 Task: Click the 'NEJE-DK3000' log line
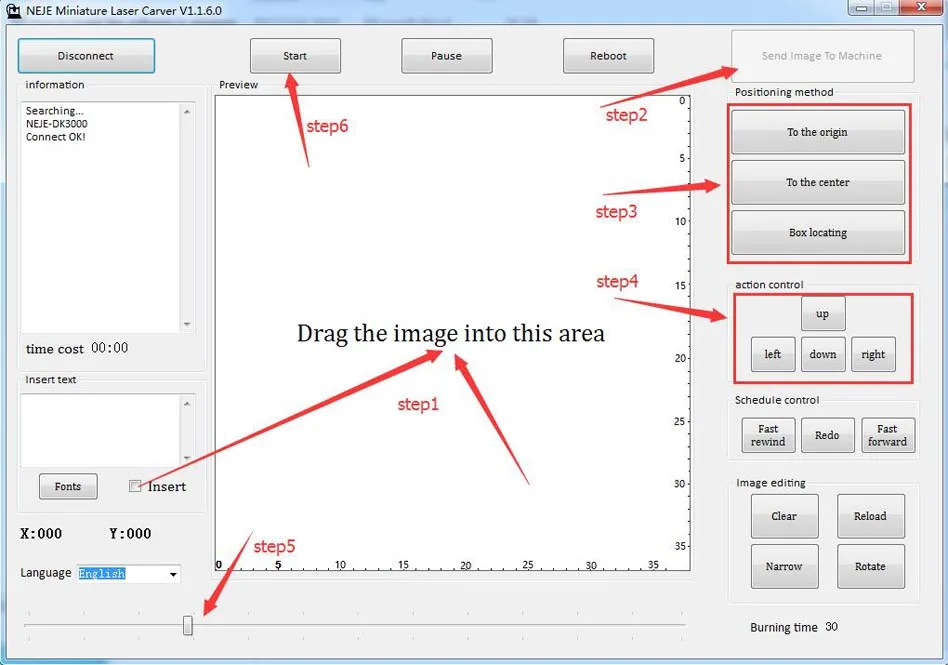[57, 124]
